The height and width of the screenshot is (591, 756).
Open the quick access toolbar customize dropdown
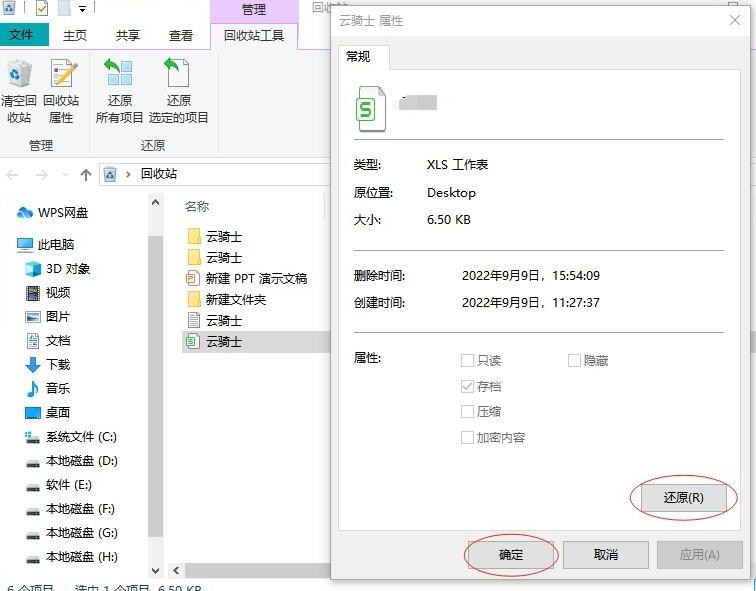coord(82,9)
